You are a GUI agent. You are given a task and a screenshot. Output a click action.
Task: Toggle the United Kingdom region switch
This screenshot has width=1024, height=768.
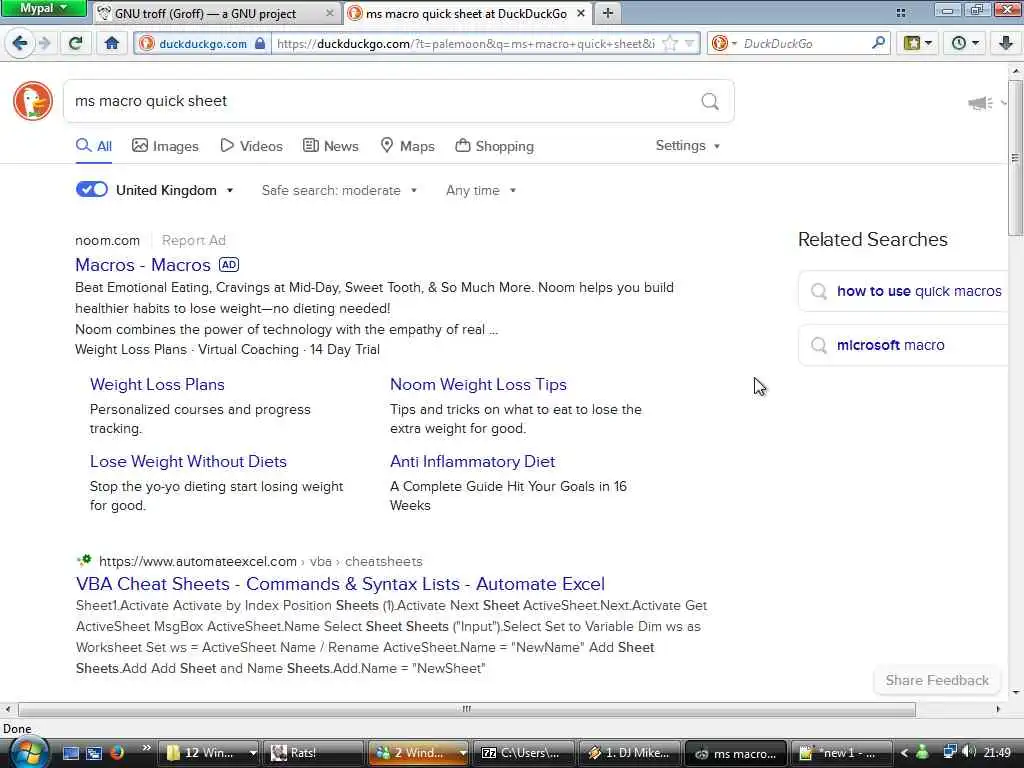92,189
